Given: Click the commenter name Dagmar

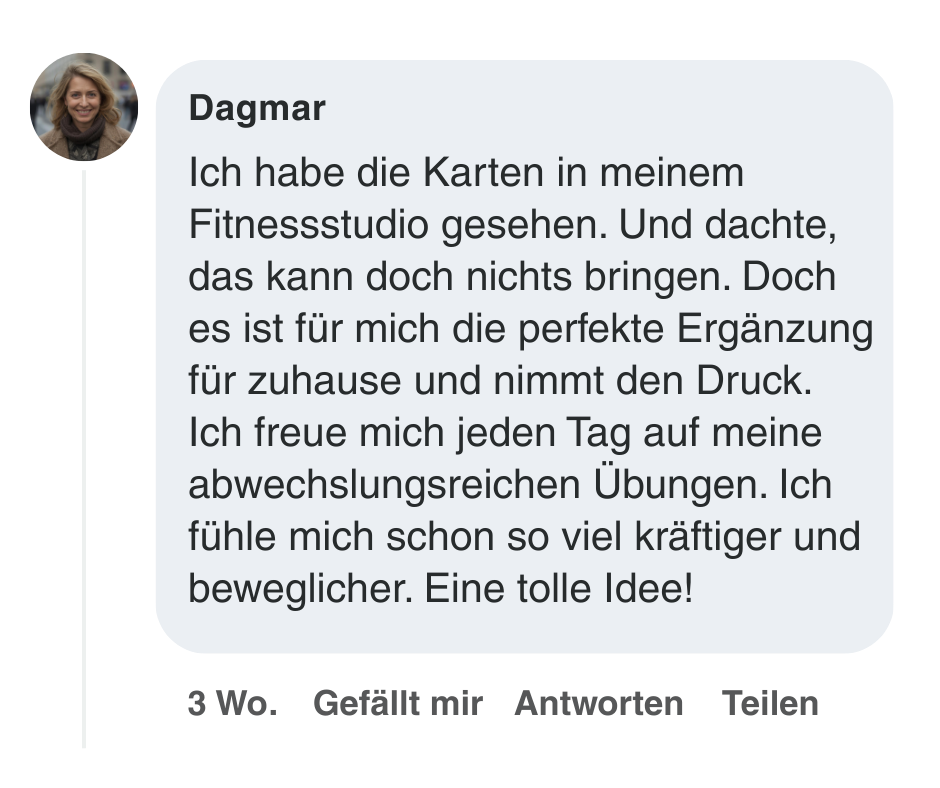Looking at the screenshot, I should 257,109.
